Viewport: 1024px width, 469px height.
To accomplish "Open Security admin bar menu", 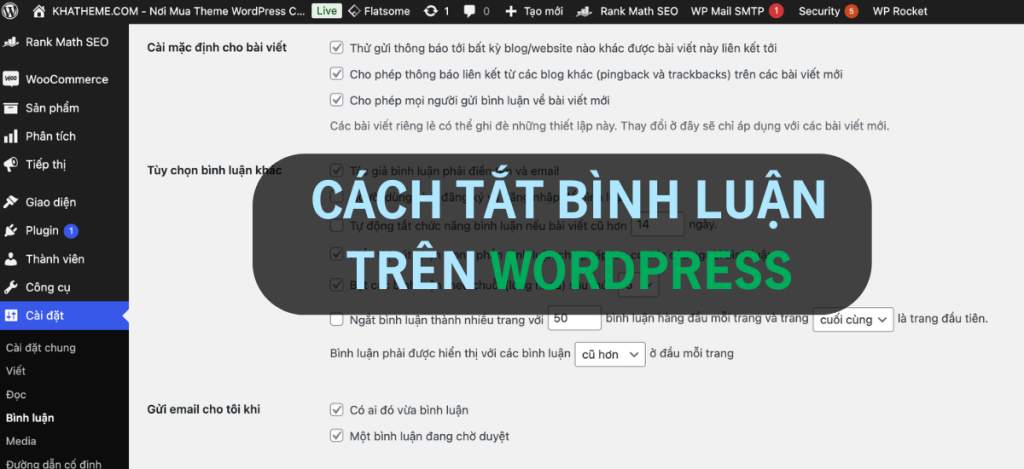I will coord(819,11).
